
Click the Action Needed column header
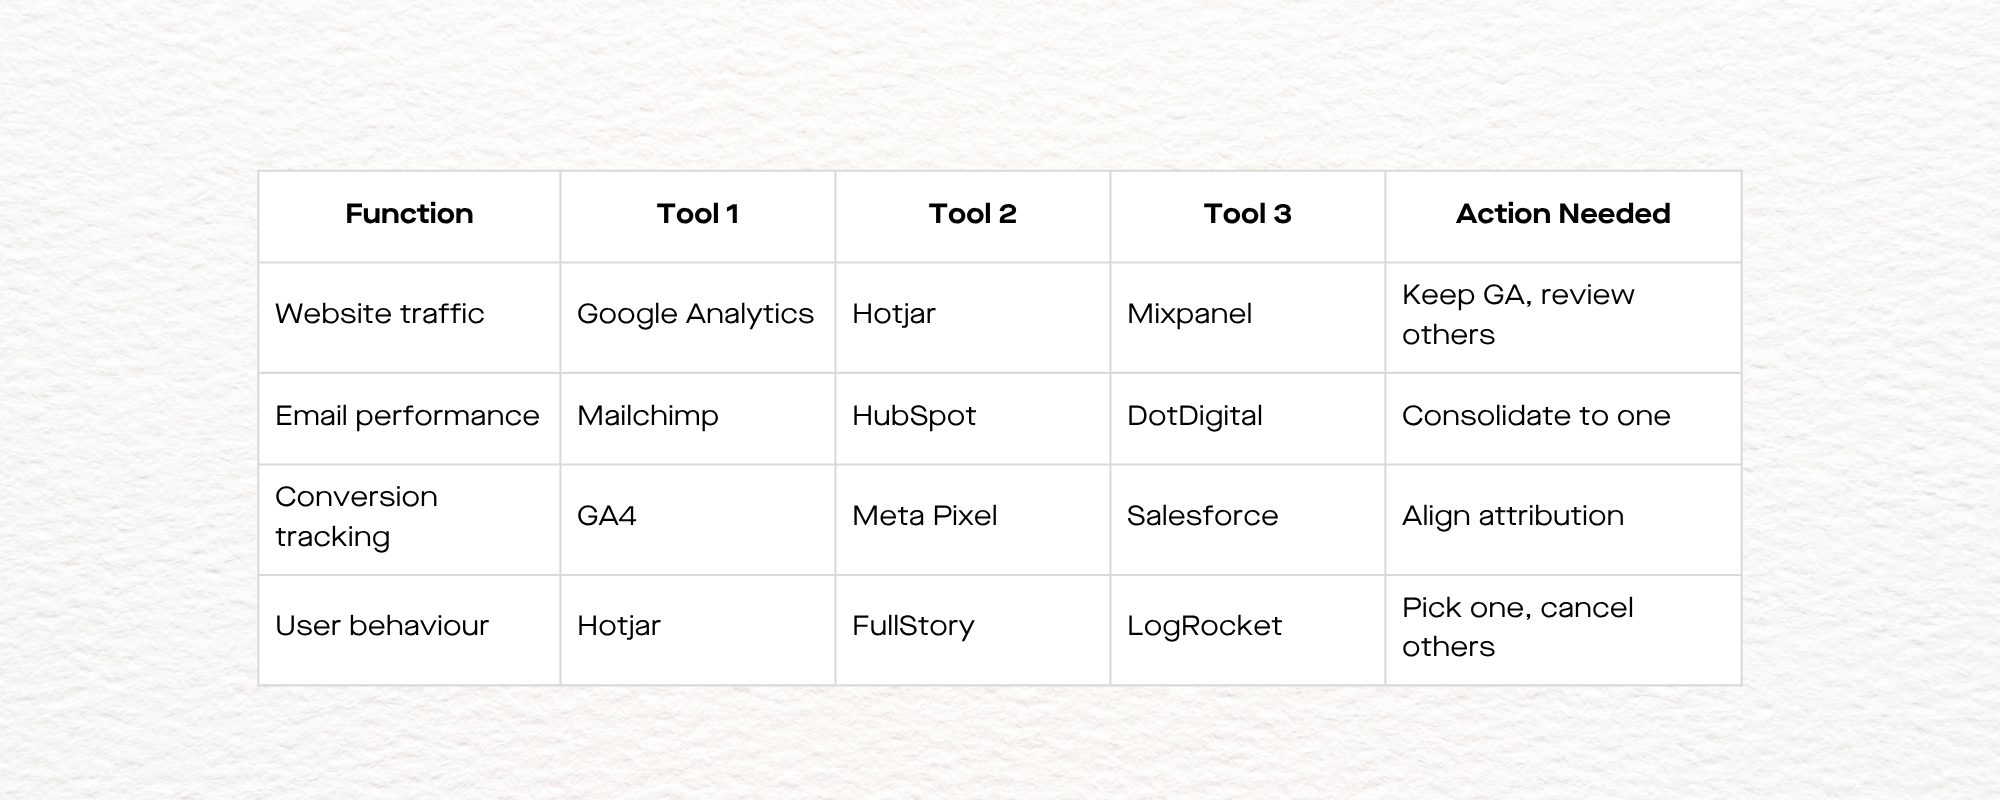click(1562, 214)
